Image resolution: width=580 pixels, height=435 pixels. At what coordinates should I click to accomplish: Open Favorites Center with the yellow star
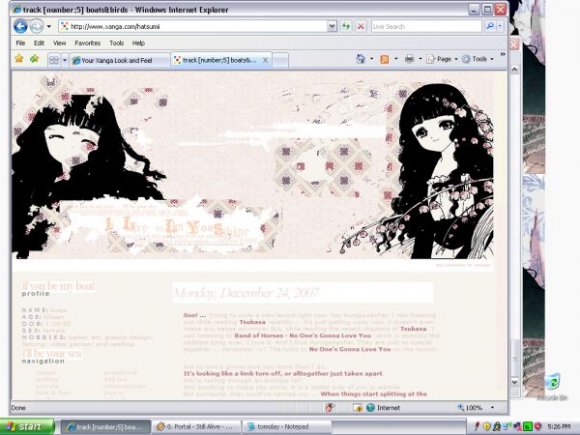coord(19,58)
